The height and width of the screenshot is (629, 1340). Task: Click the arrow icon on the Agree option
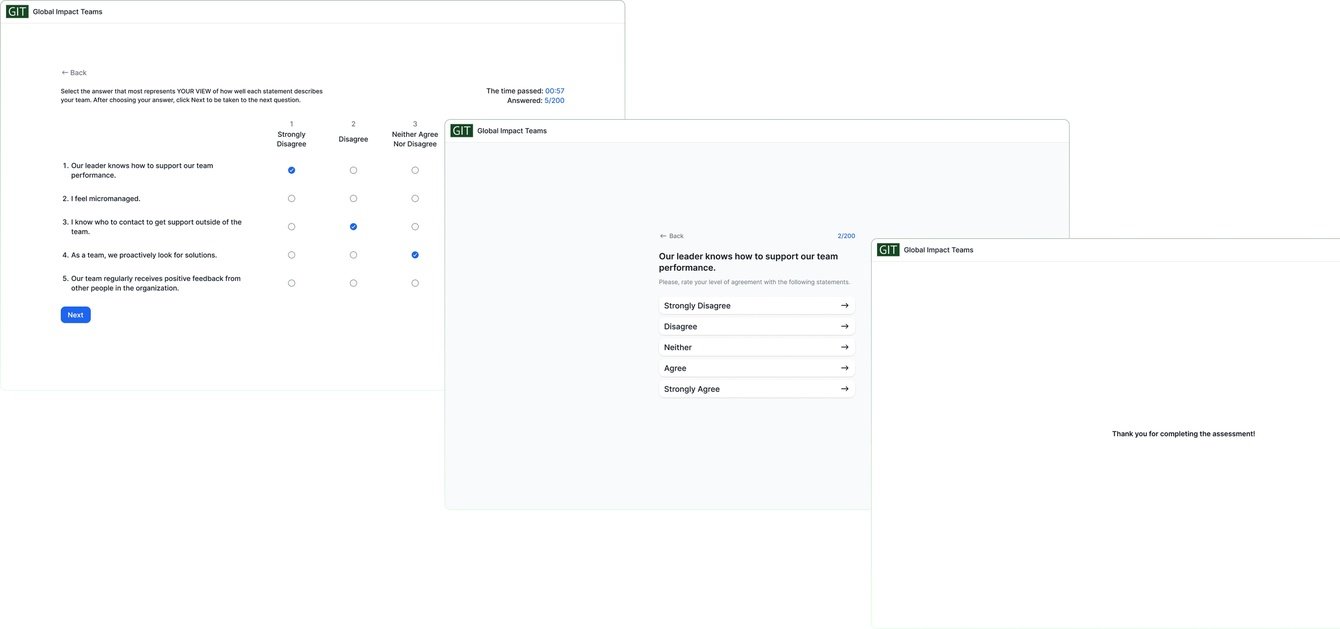844,368
